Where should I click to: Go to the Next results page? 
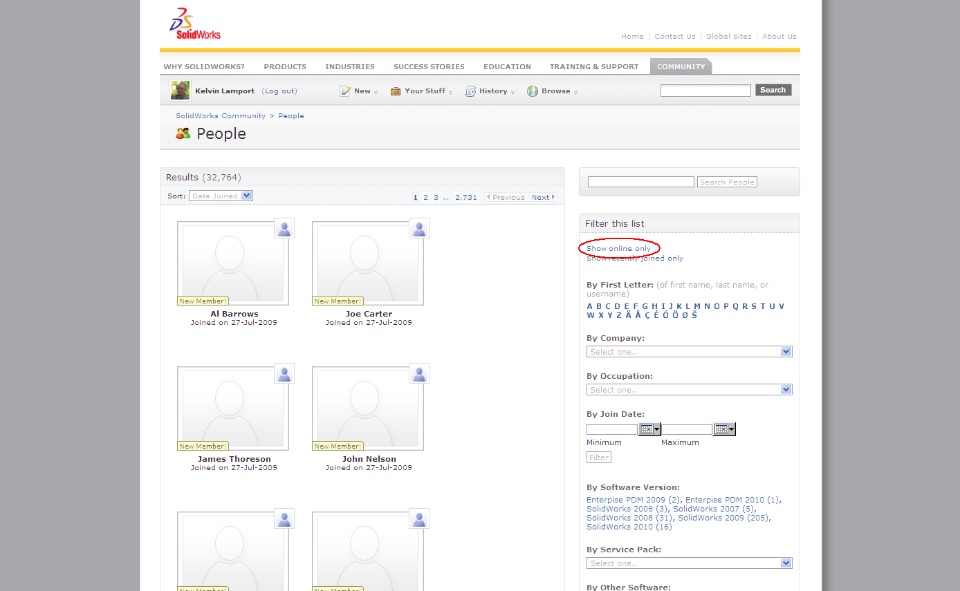click(x=543, y=197)
